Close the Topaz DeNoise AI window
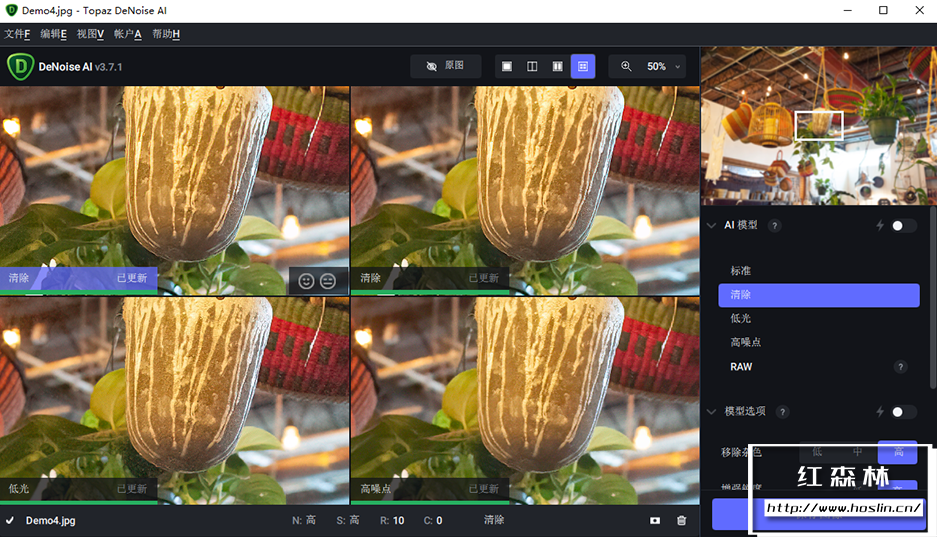Screen dimensions: 937x537 [x=920, y=10]
